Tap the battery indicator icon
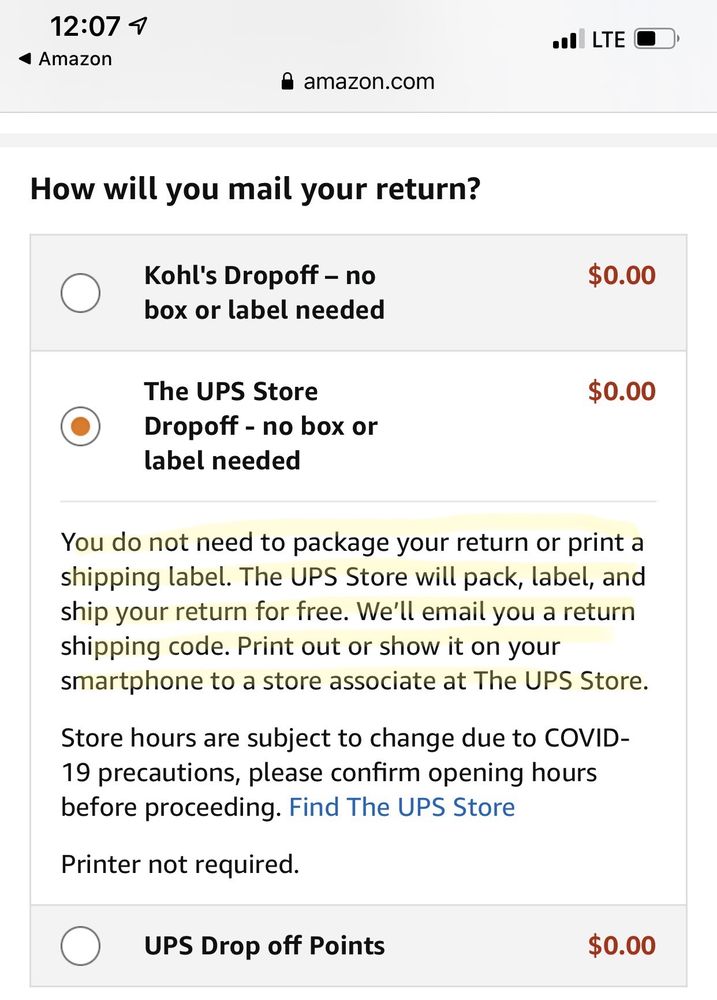The image size is (717, 1000). 657,40
